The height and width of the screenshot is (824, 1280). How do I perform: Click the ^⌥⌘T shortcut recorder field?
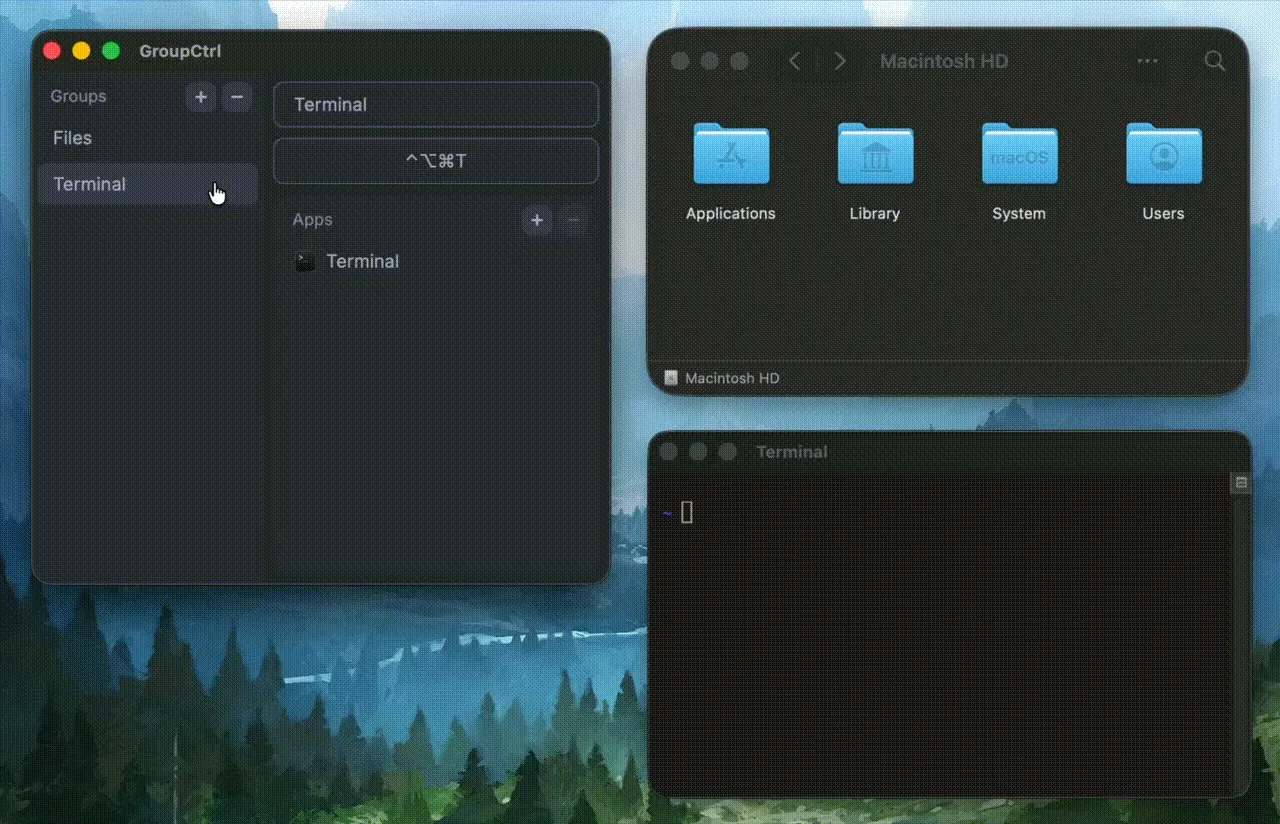(x=436, y=161)
